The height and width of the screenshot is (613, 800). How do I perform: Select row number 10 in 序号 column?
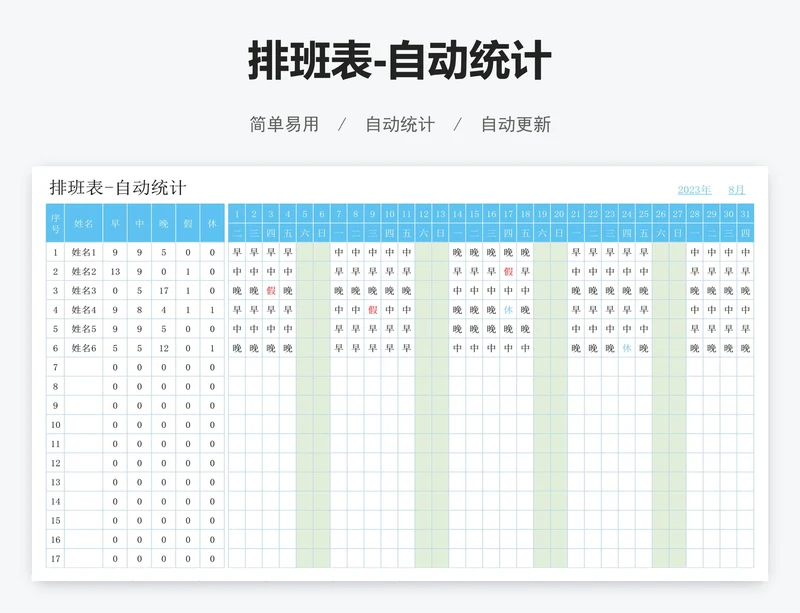tap(56, 425)
